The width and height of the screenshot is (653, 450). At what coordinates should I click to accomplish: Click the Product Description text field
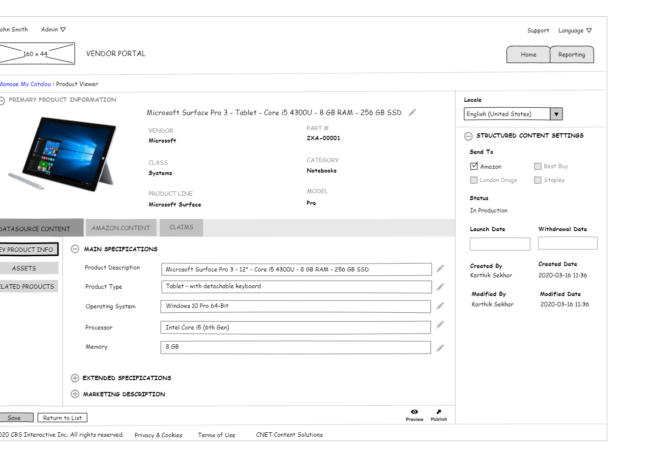[296, 269]
